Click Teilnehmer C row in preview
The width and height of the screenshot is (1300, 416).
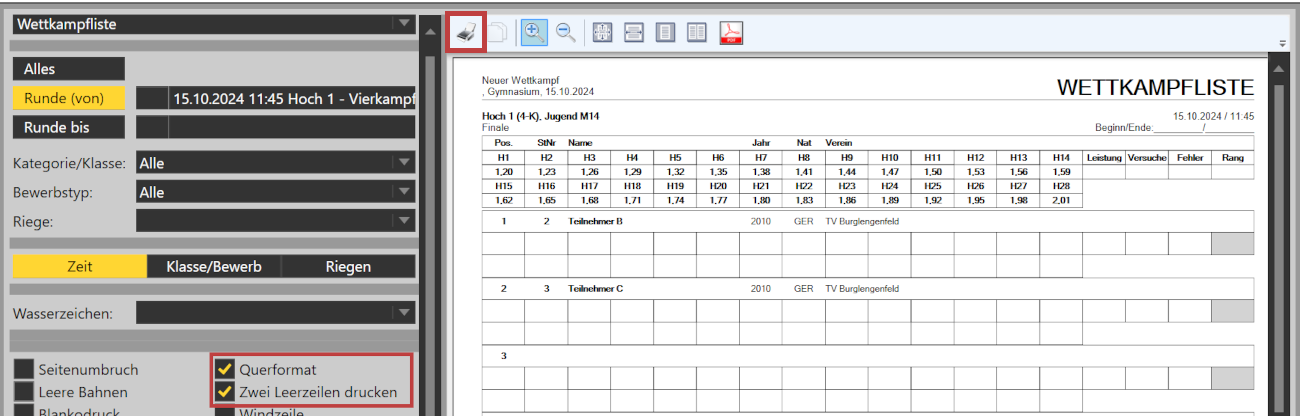click(x=867, y=288)
